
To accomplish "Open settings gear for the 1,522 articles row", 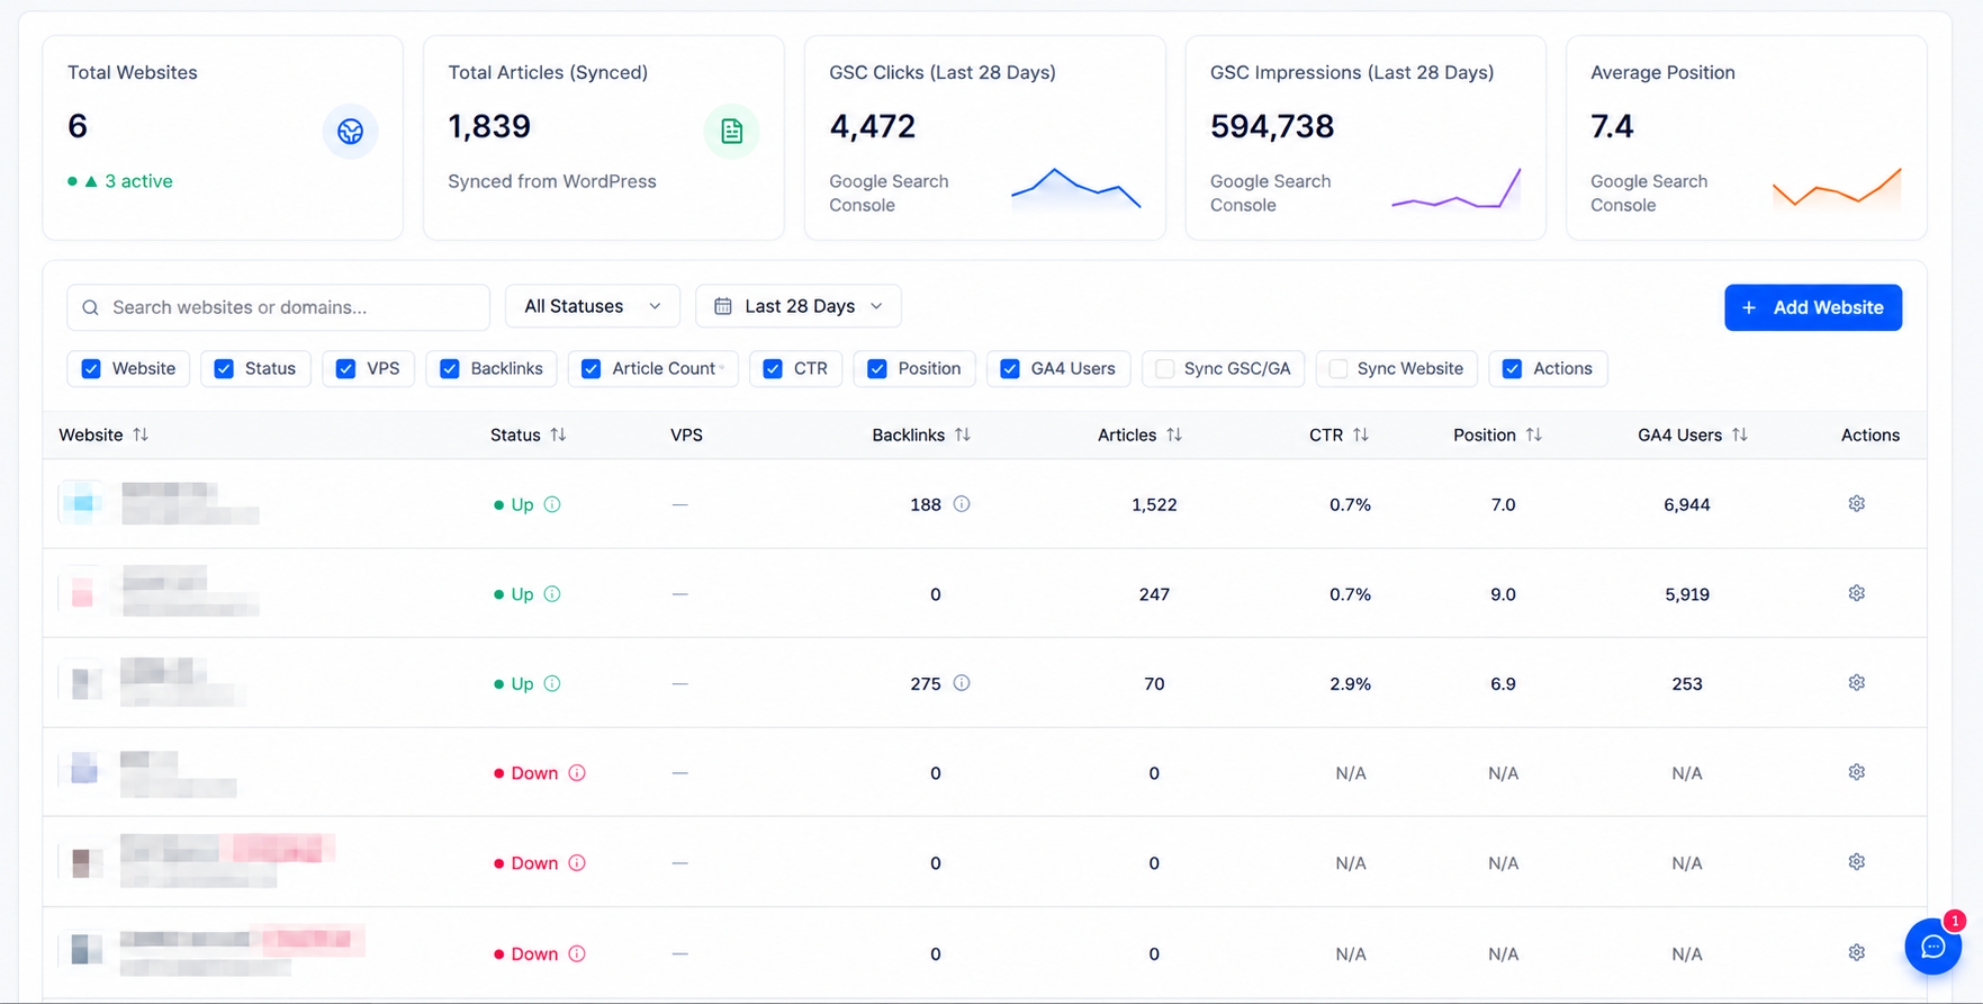I will pos(1856,504).
